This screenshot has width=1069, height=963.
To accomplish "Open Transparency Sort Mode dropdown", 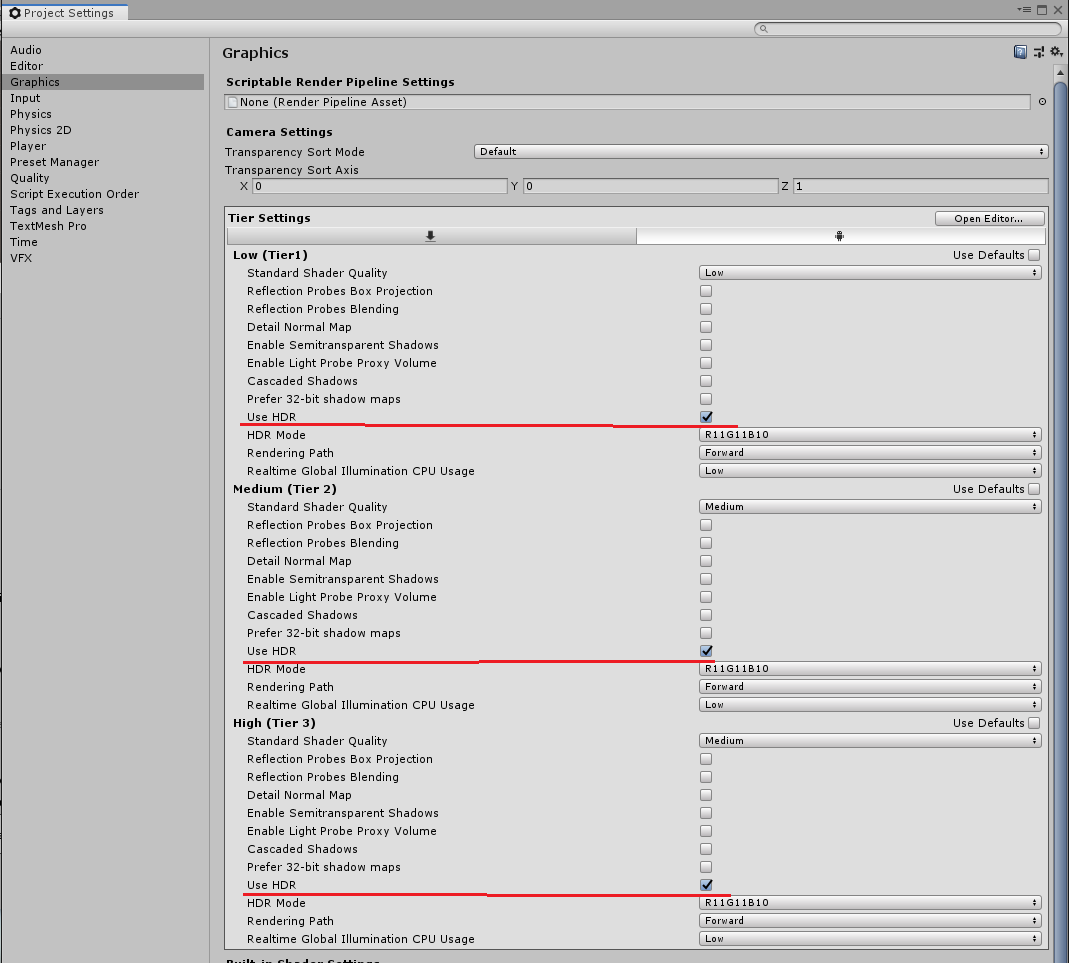I will (x=761, y=151).
